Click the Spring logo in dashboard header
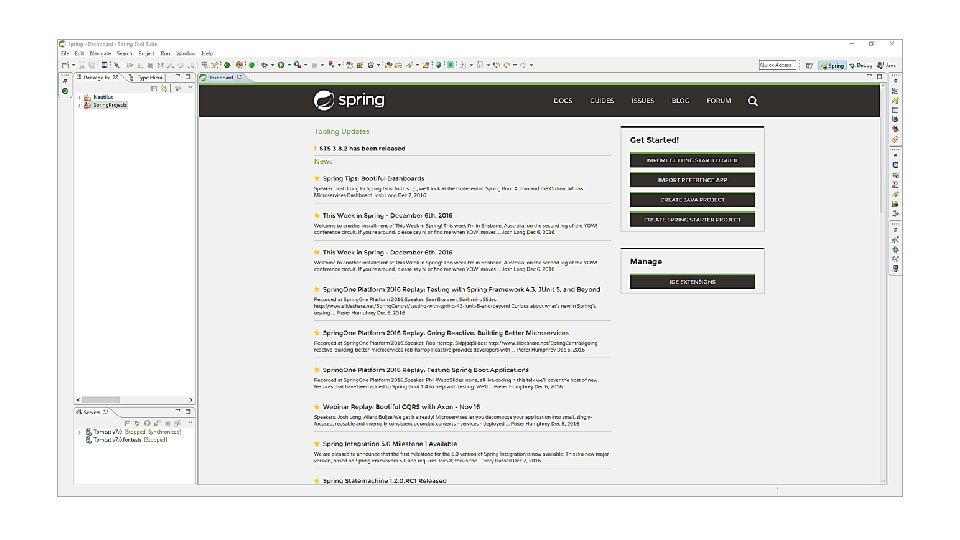Screen dimensions: 960x540 [349, 100]
